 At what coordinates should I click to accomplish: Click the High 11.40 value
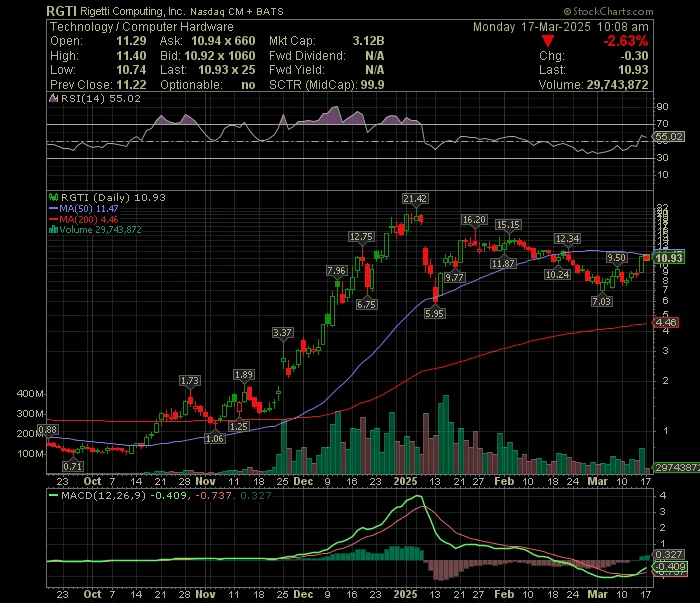131,56
